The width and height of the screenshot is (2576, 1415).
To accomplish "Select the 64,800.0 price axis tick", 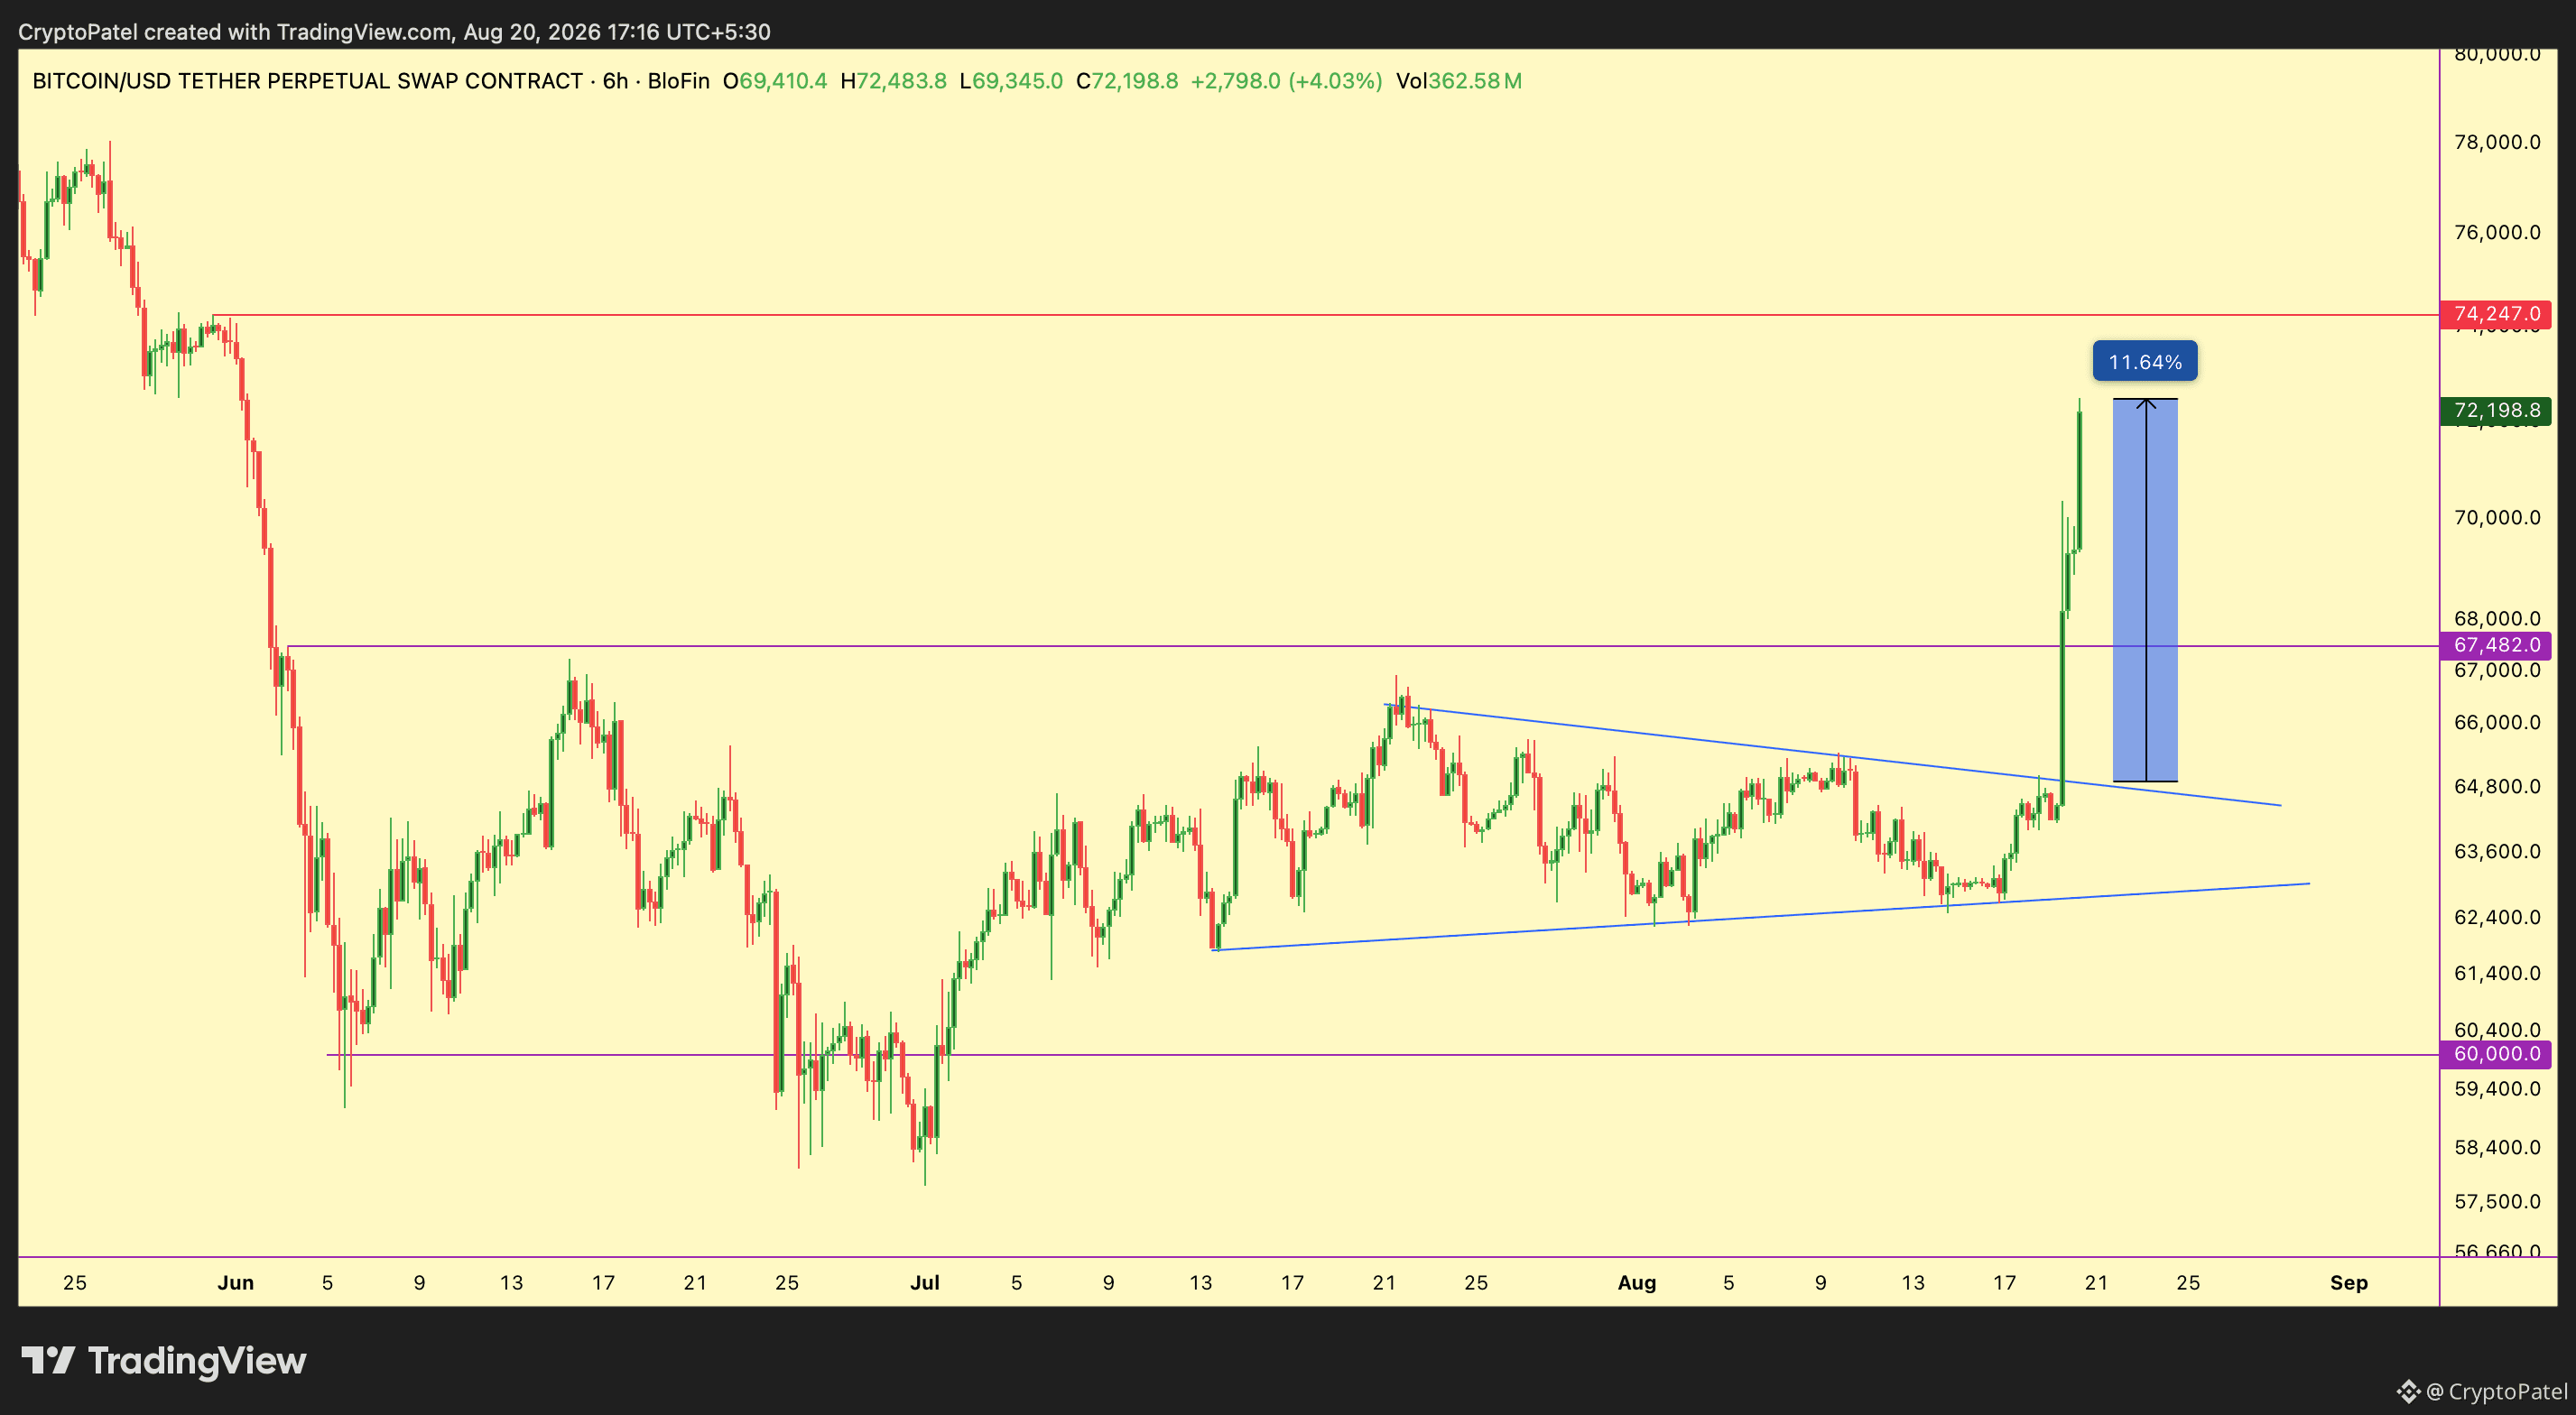I will (2497, 786).
